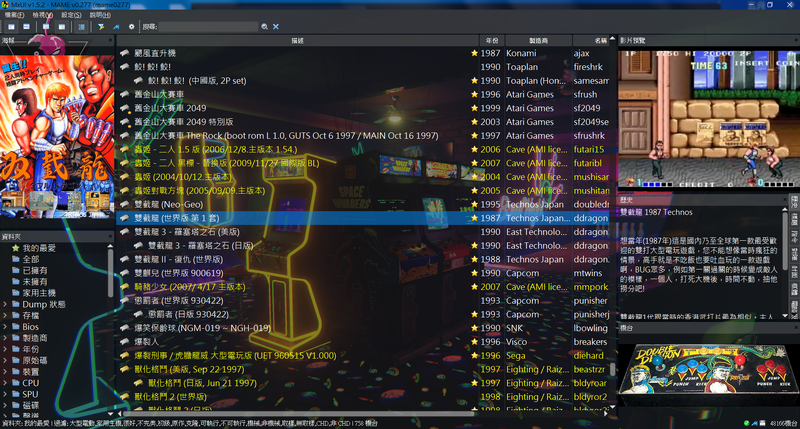Expand the 原始碼 tree node
800x429 pixels.
[5, 360]
